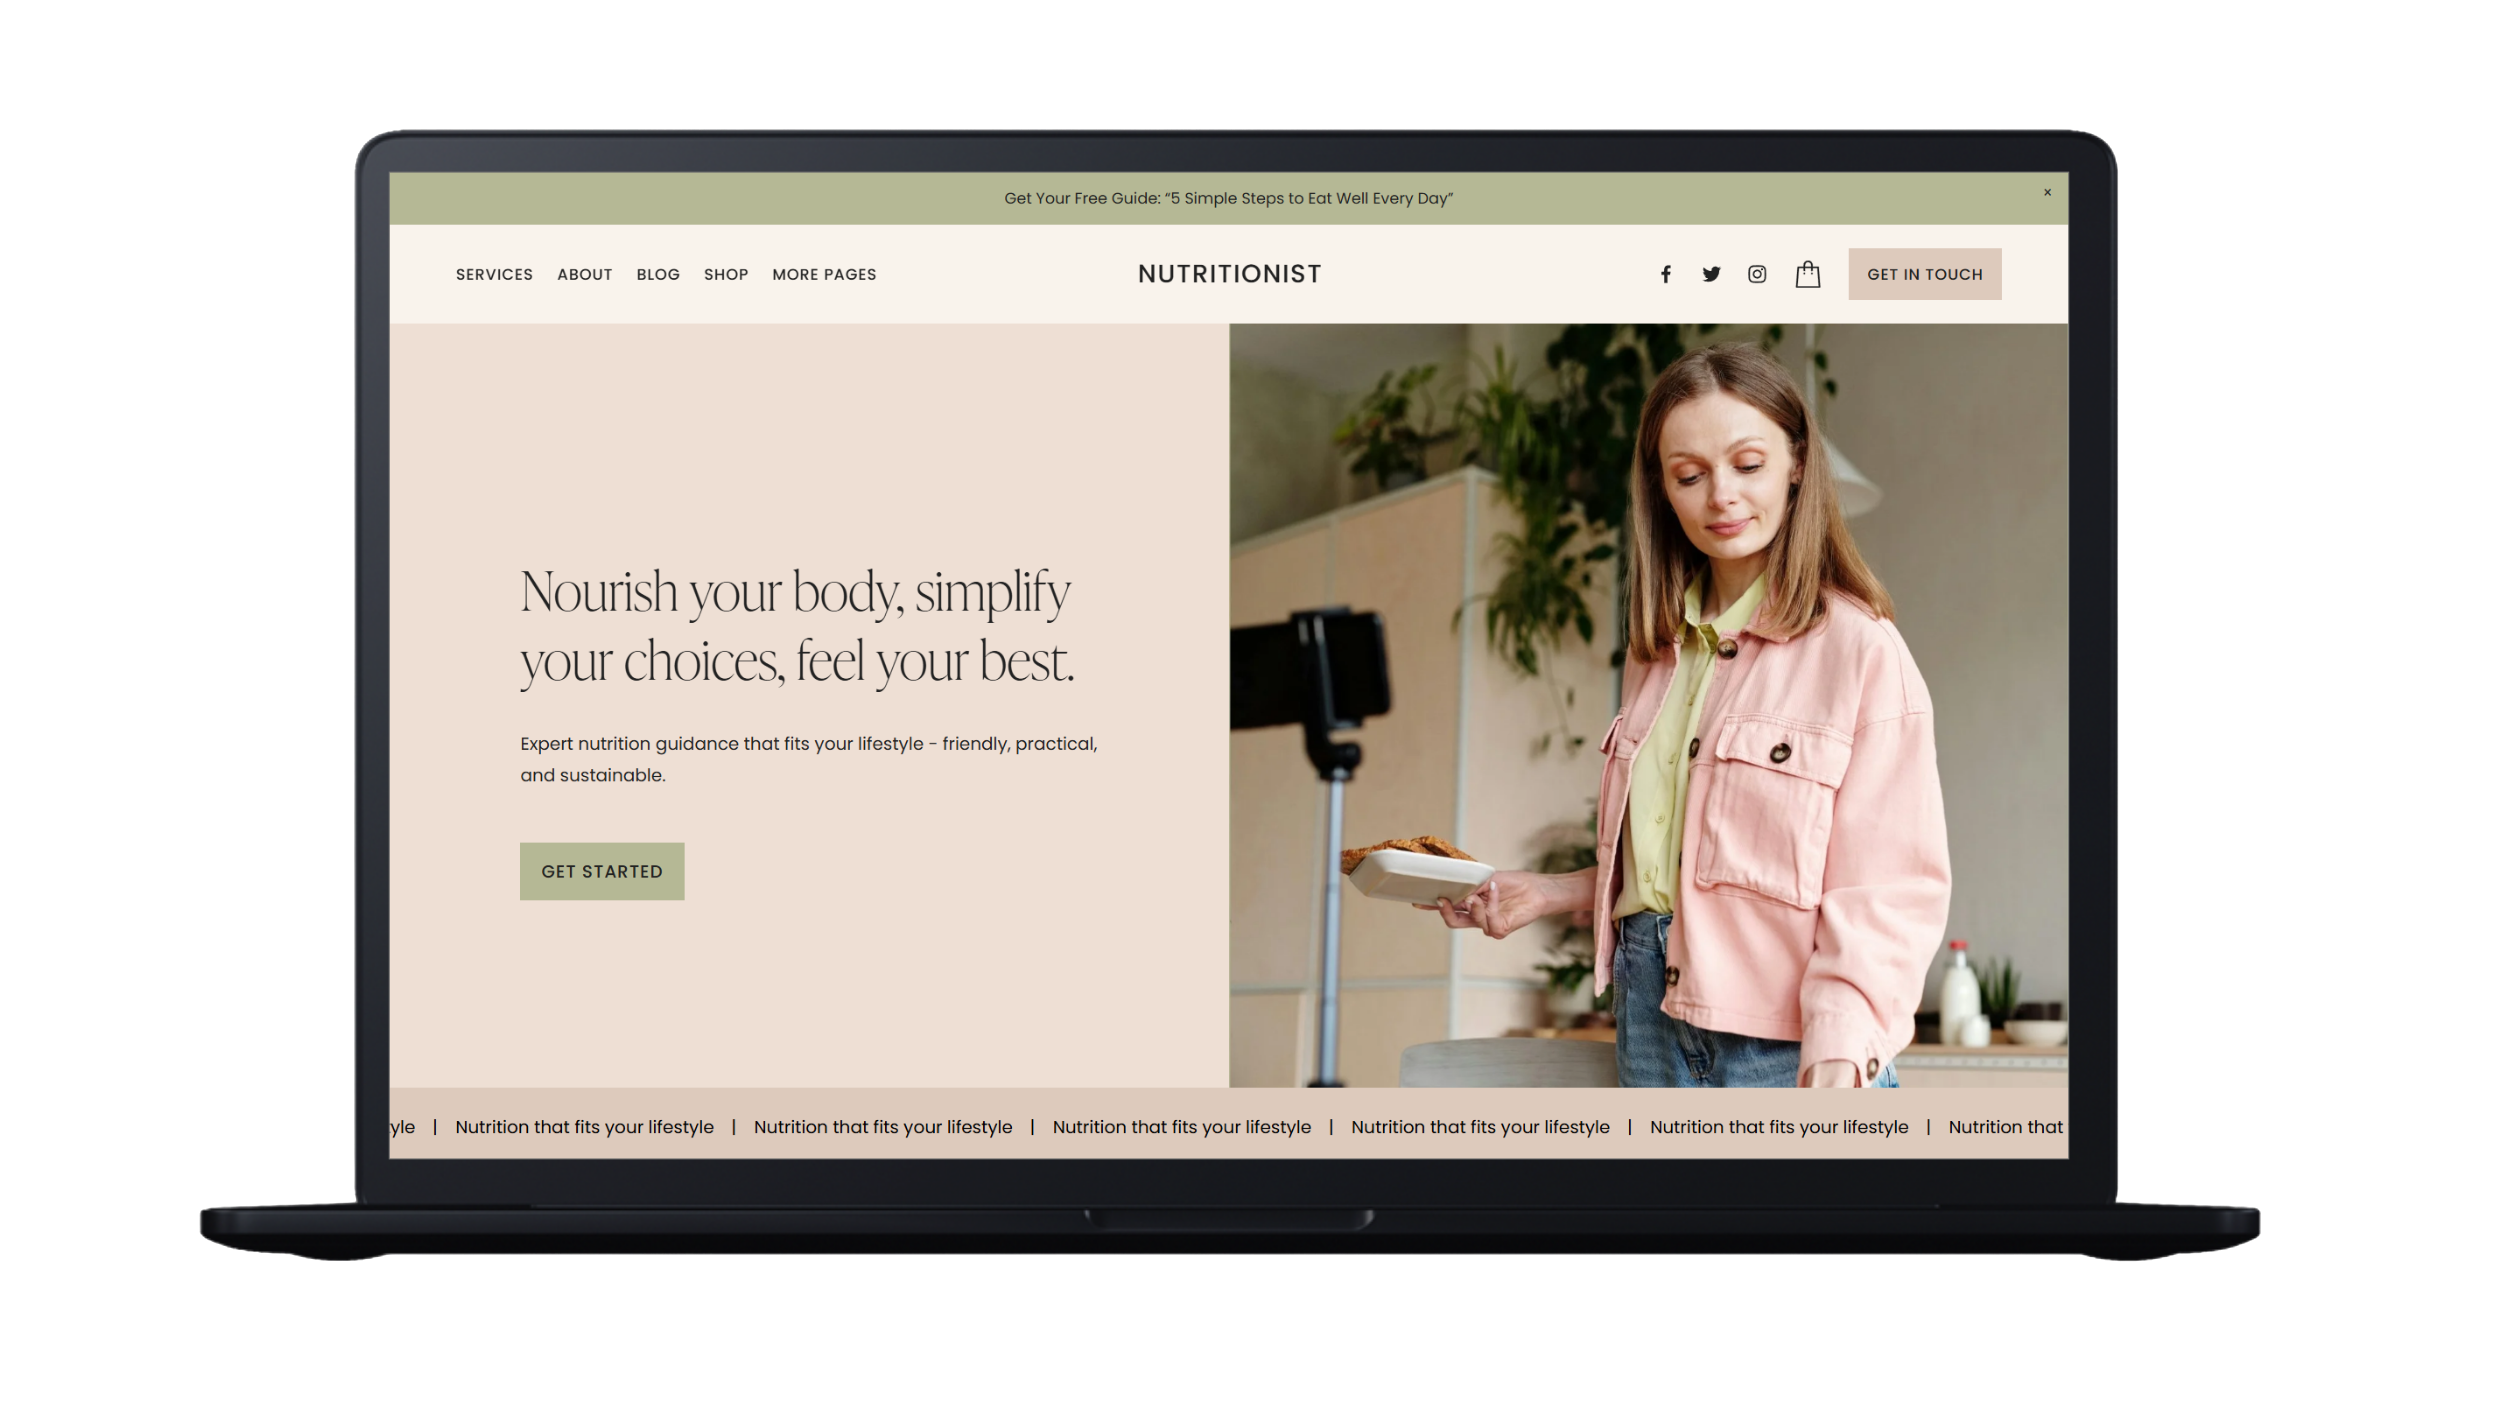Dismiss the green announcement bar

(x=2047, y=193)
